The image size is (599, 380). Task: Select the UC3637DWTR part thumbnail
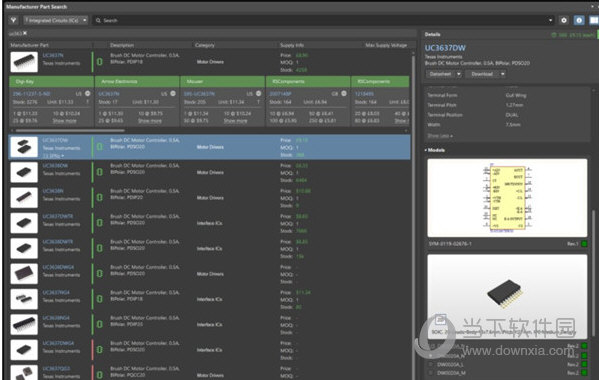[24, 223]
